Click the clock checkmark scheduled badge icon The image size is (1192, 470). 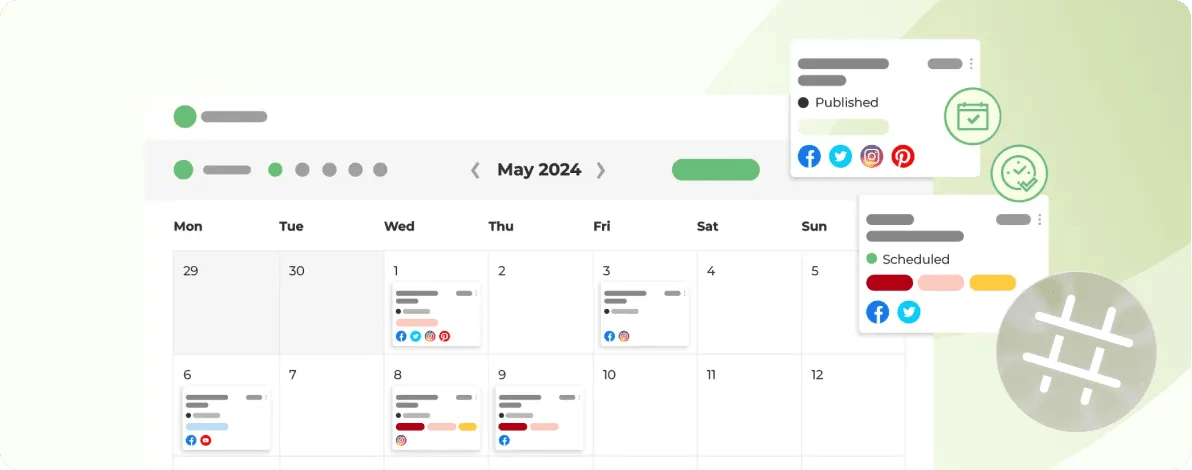point(1019,173)
